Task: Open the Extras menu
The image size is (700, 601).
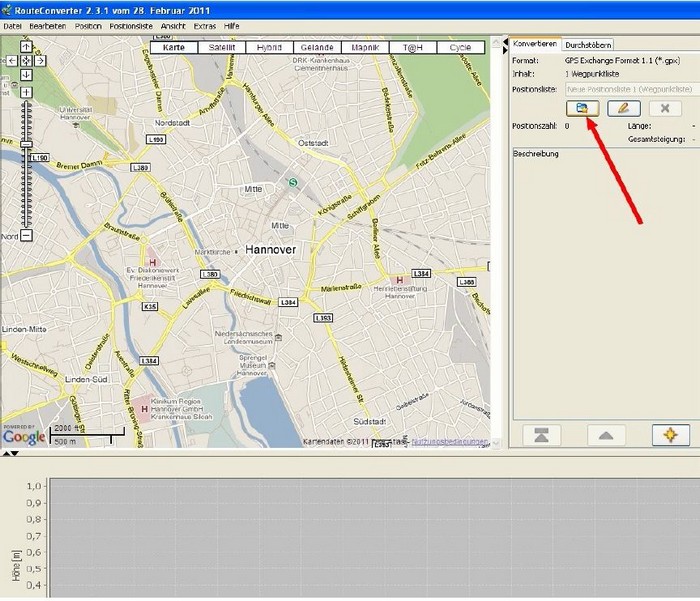Action: (204, 26)
